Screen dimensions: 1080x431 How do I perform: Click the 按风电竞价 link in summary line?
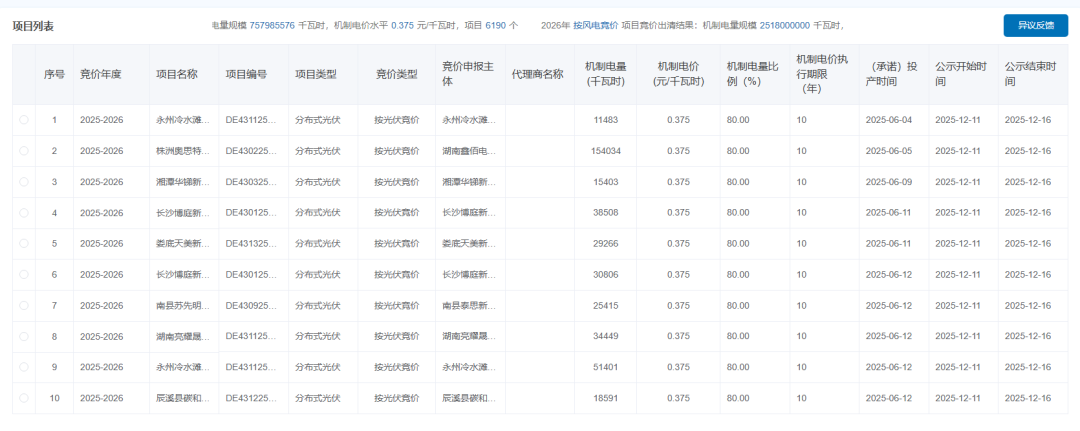pyautogui.click(x=595, y=25)
